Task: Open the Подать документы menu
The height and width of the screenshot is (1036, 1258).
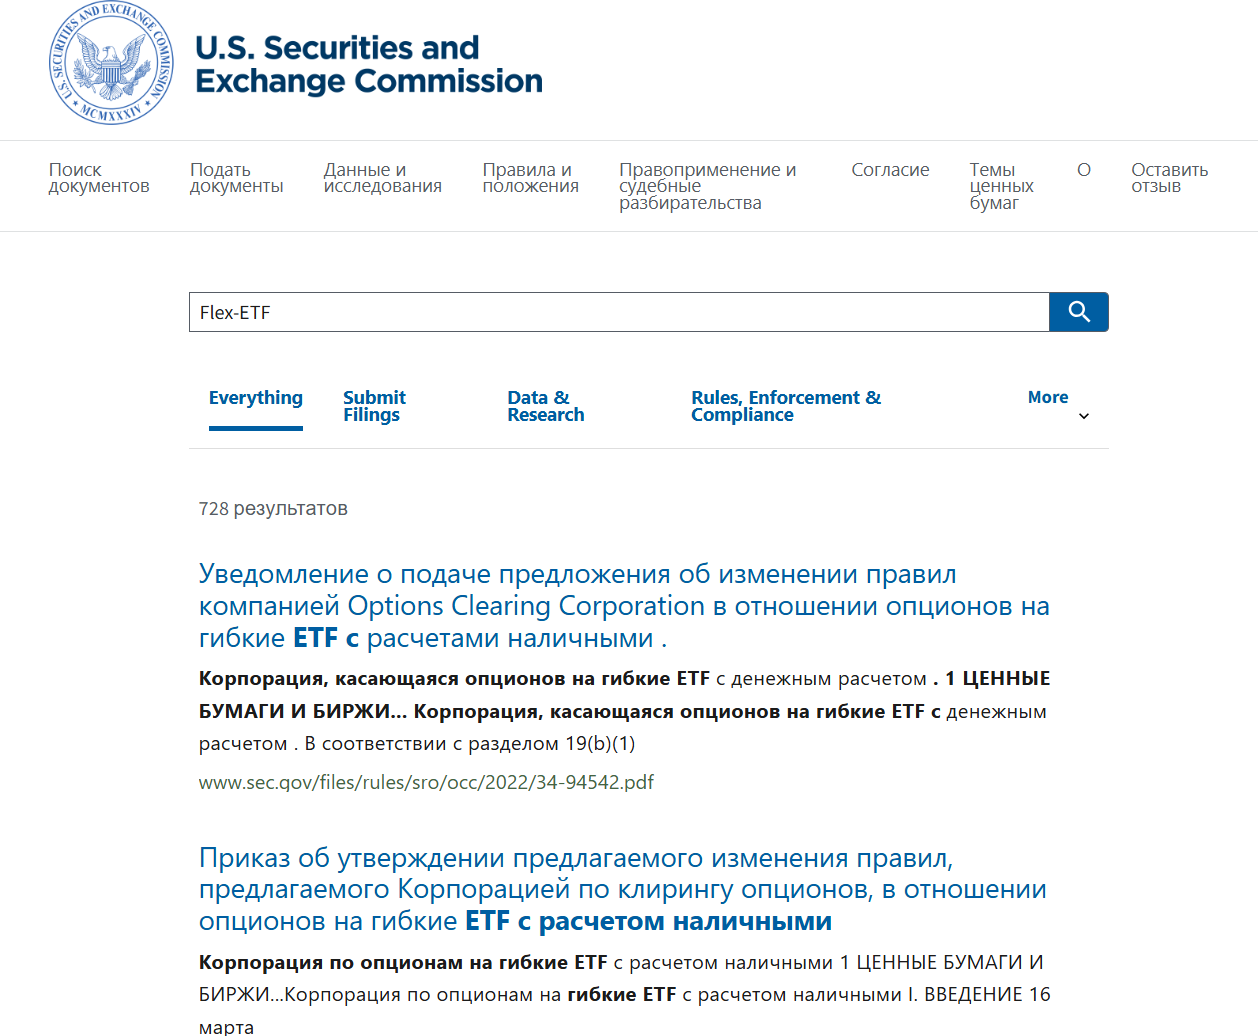Action: (x=237, y=178)
